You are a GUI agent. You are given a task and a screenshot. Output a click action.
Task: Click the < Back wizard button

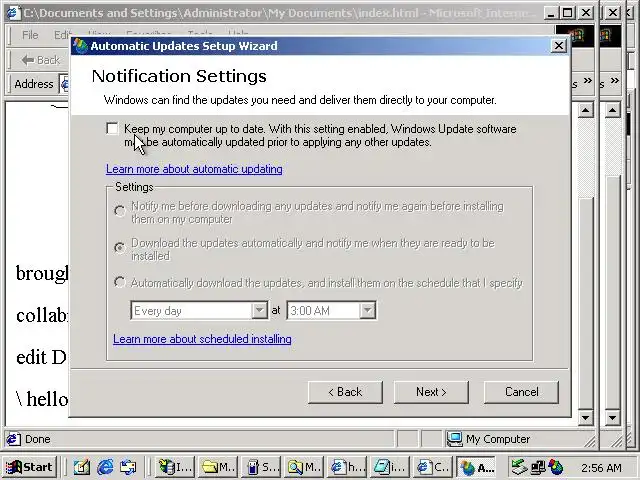tap(345, 392)
